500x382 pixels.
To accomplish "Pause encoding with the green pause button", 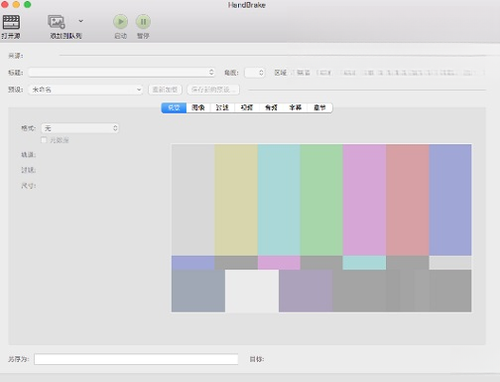I will pos(143,22).
